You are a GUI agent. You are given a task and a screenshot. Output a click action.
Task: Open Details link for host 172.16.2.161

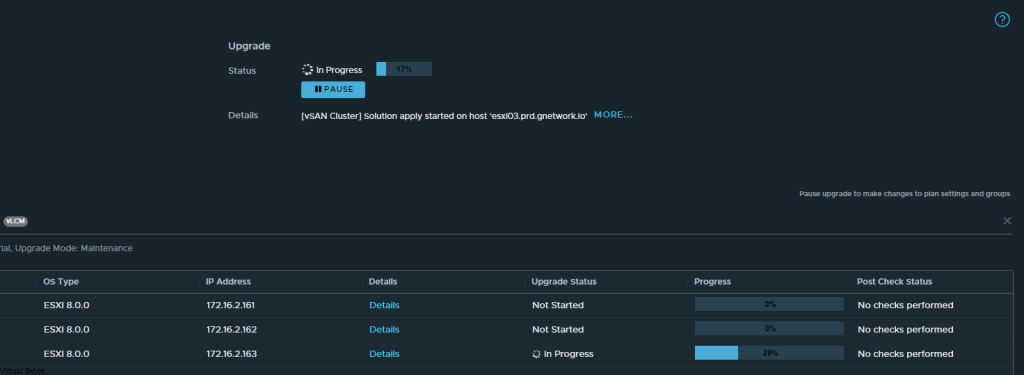[384, 305]
